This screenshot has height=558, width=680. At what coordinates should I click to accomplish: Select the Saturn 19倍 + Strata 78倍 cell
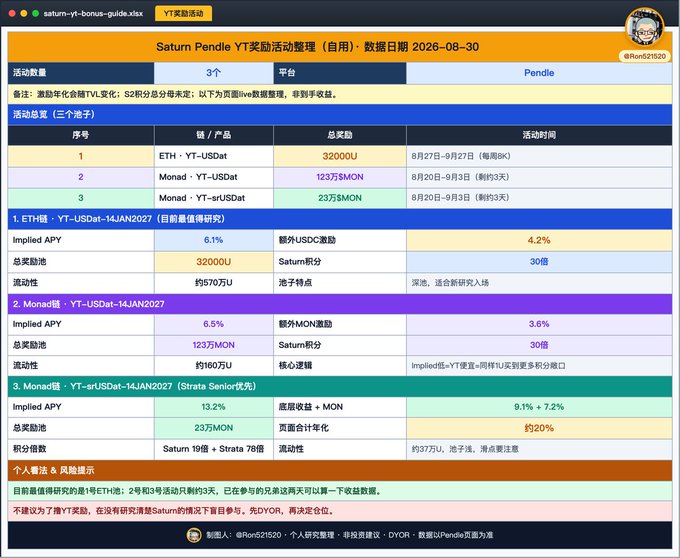point(214,449)
